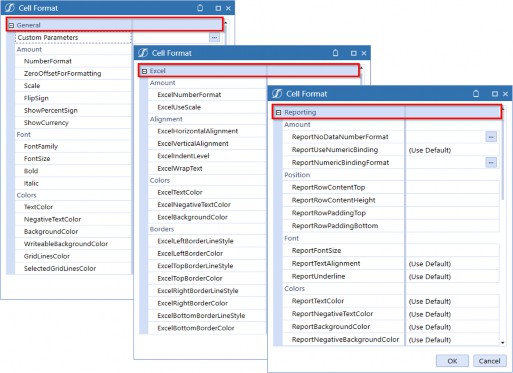Screen dimensions: 513x373
Task: Open ReportUnderline value dropdown
Action: (452, 277)
